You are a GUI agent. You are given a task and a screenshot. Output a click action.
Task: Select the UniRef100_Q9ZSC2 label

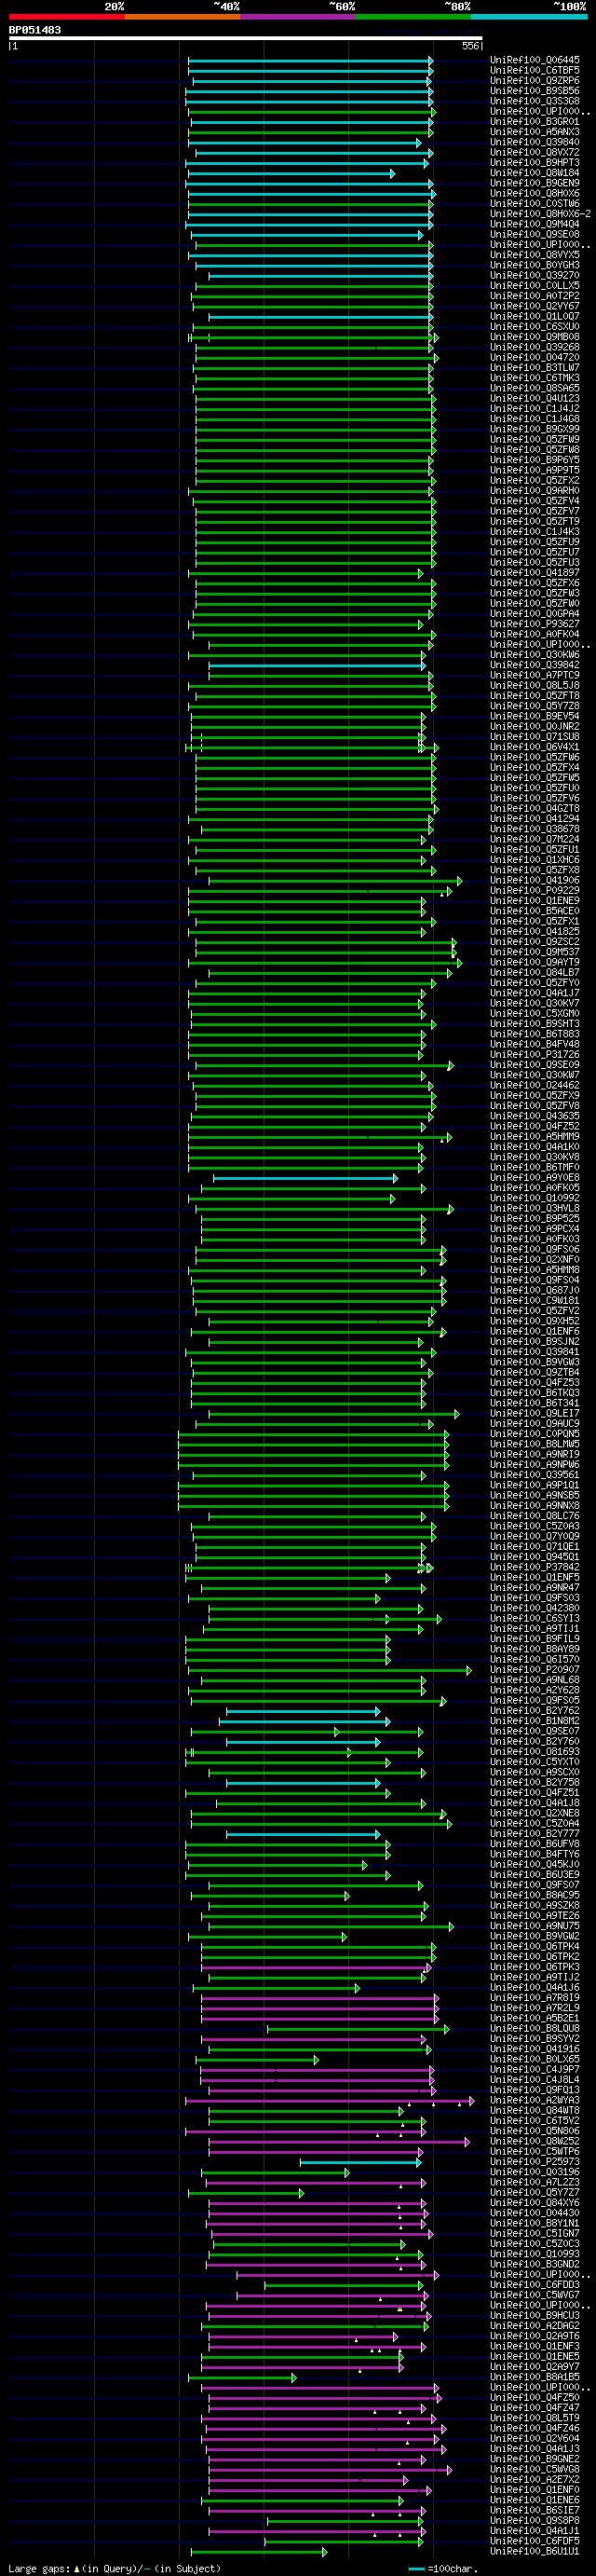tap(534, 942)
